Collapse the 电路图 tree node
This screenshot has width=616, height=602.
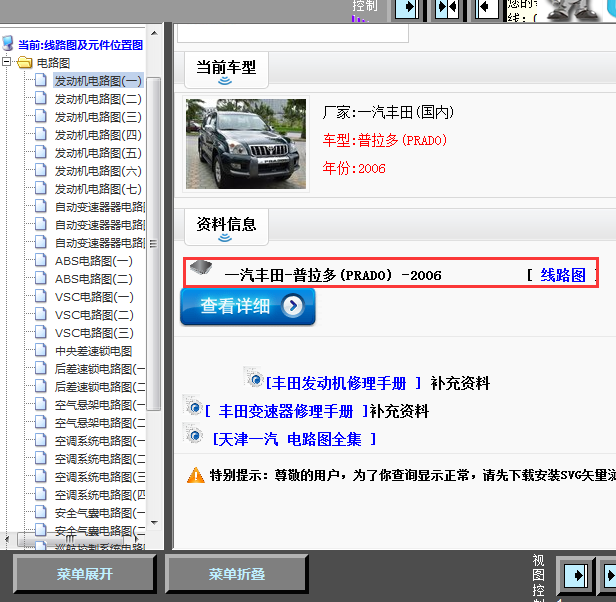(x=6, y=62)
